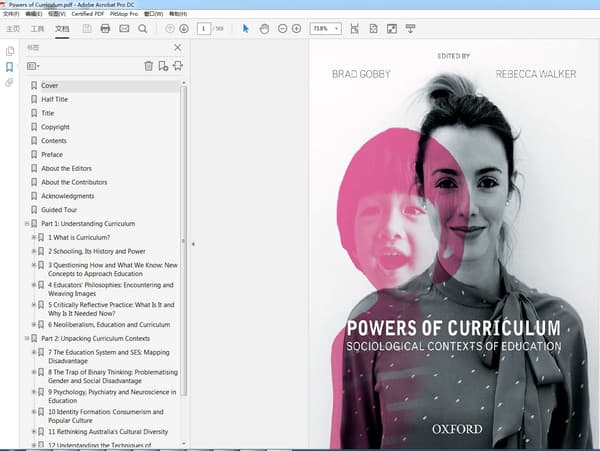Switch to the 主页 tab
The height and width of the screenshot is (451, 600).
coord(13,29)
